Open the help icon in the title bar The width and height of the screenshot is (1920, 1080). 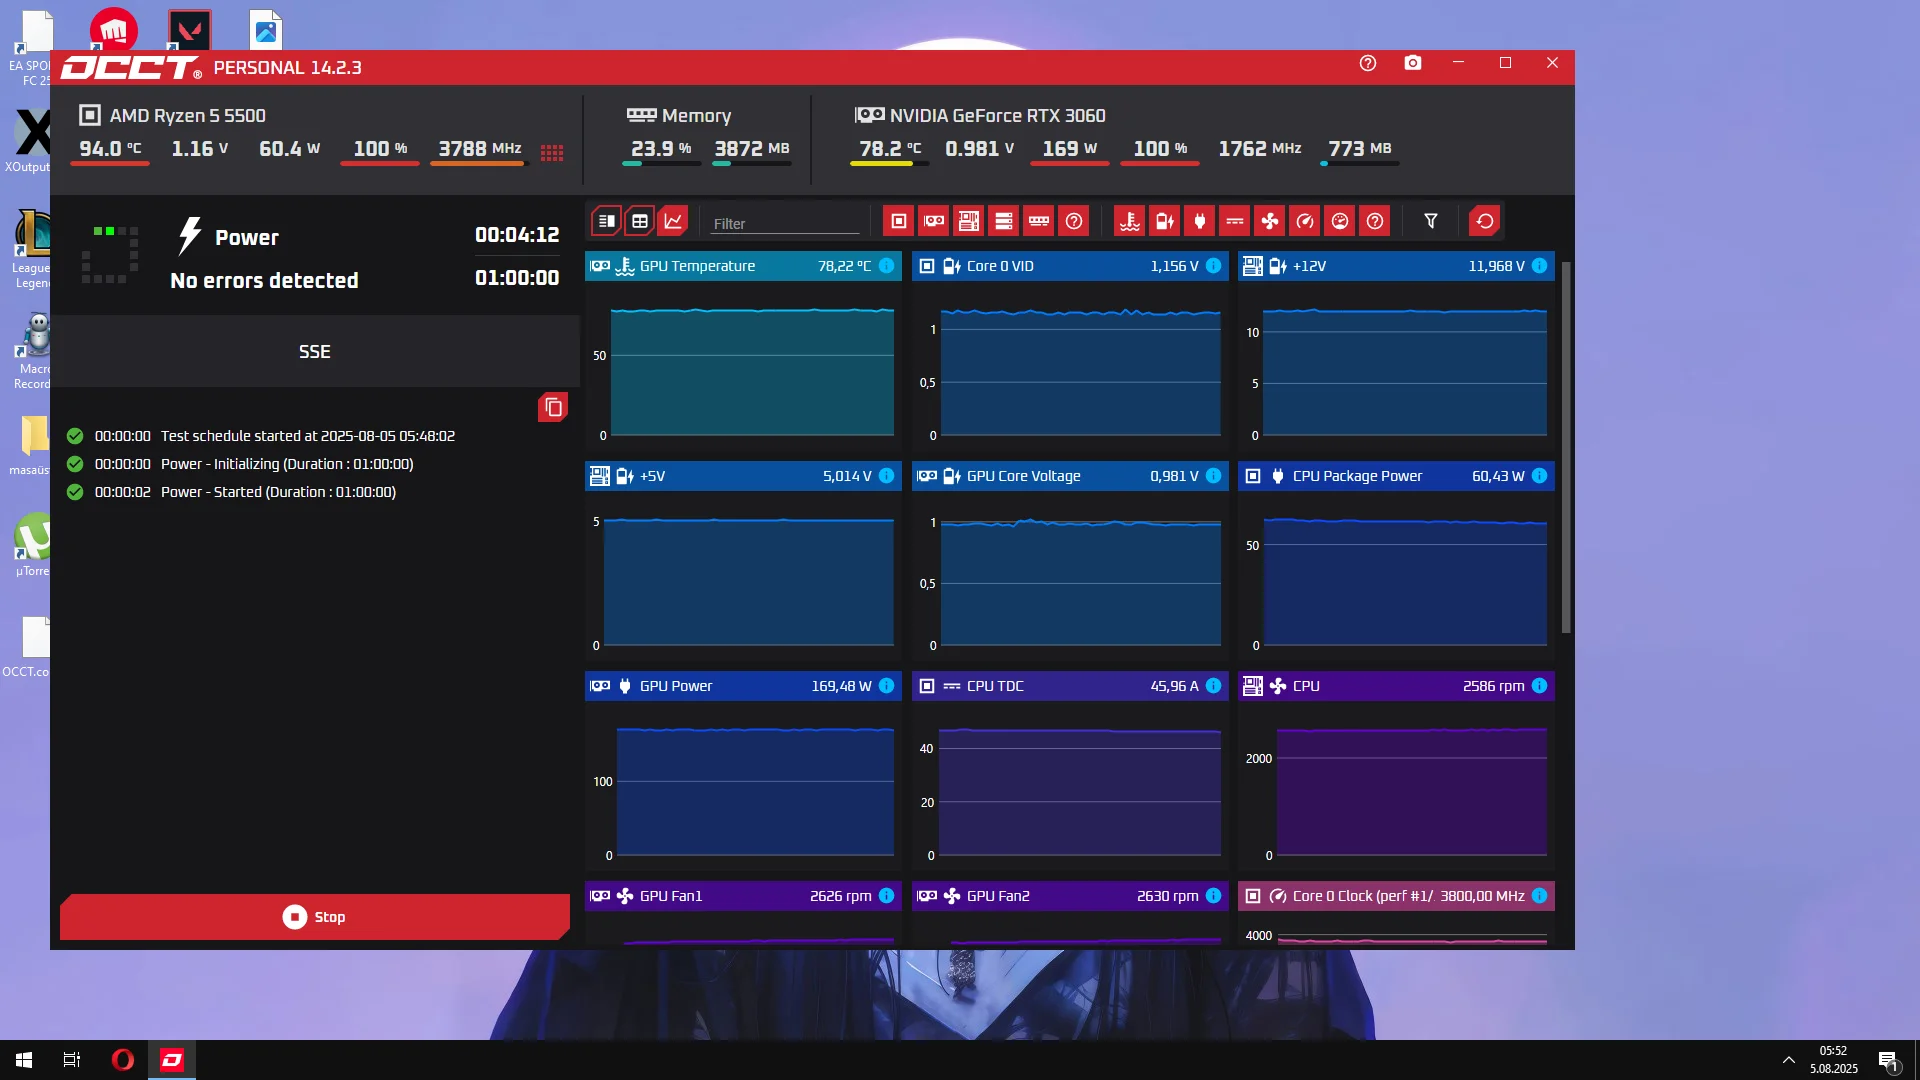[x=1368, y=63]
